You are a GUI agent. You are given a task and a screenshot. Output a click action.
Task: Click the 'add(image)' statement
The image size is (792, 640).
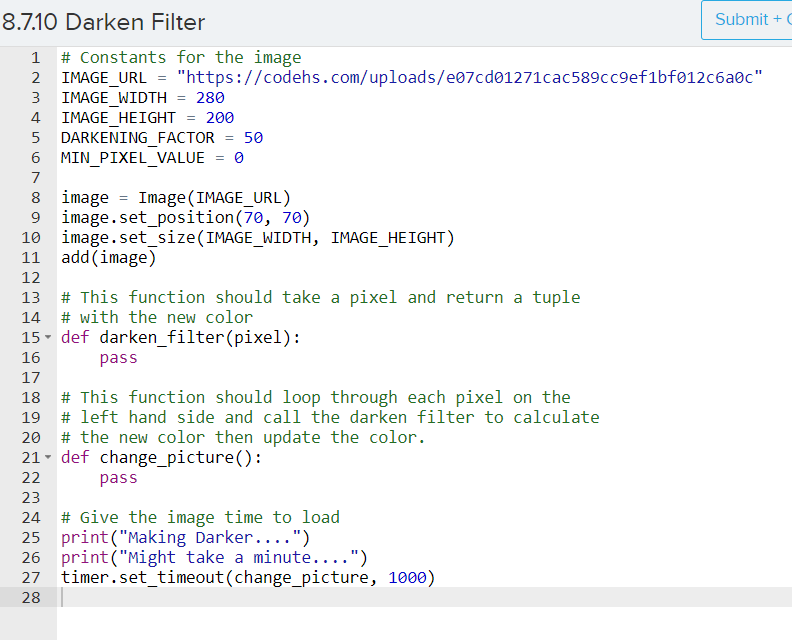(109, 258)
